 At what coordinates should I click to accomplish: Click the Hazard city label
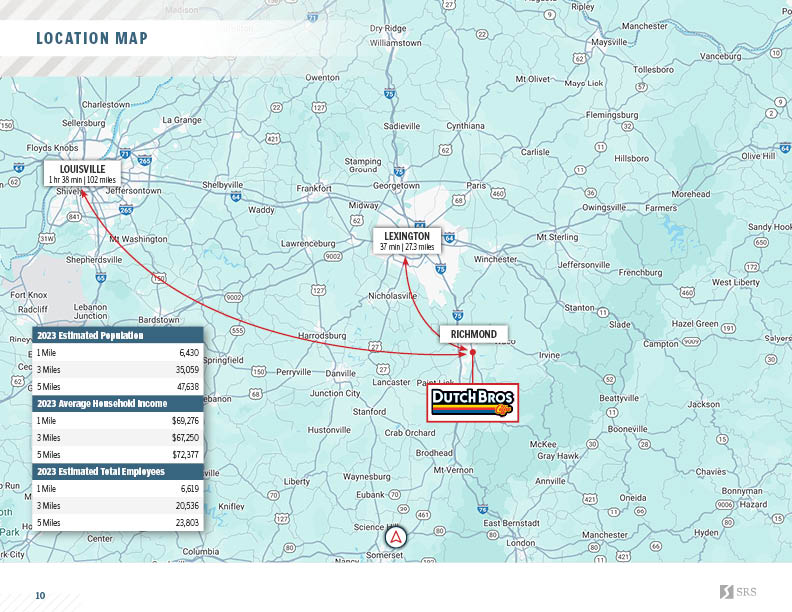pos(753,504)
